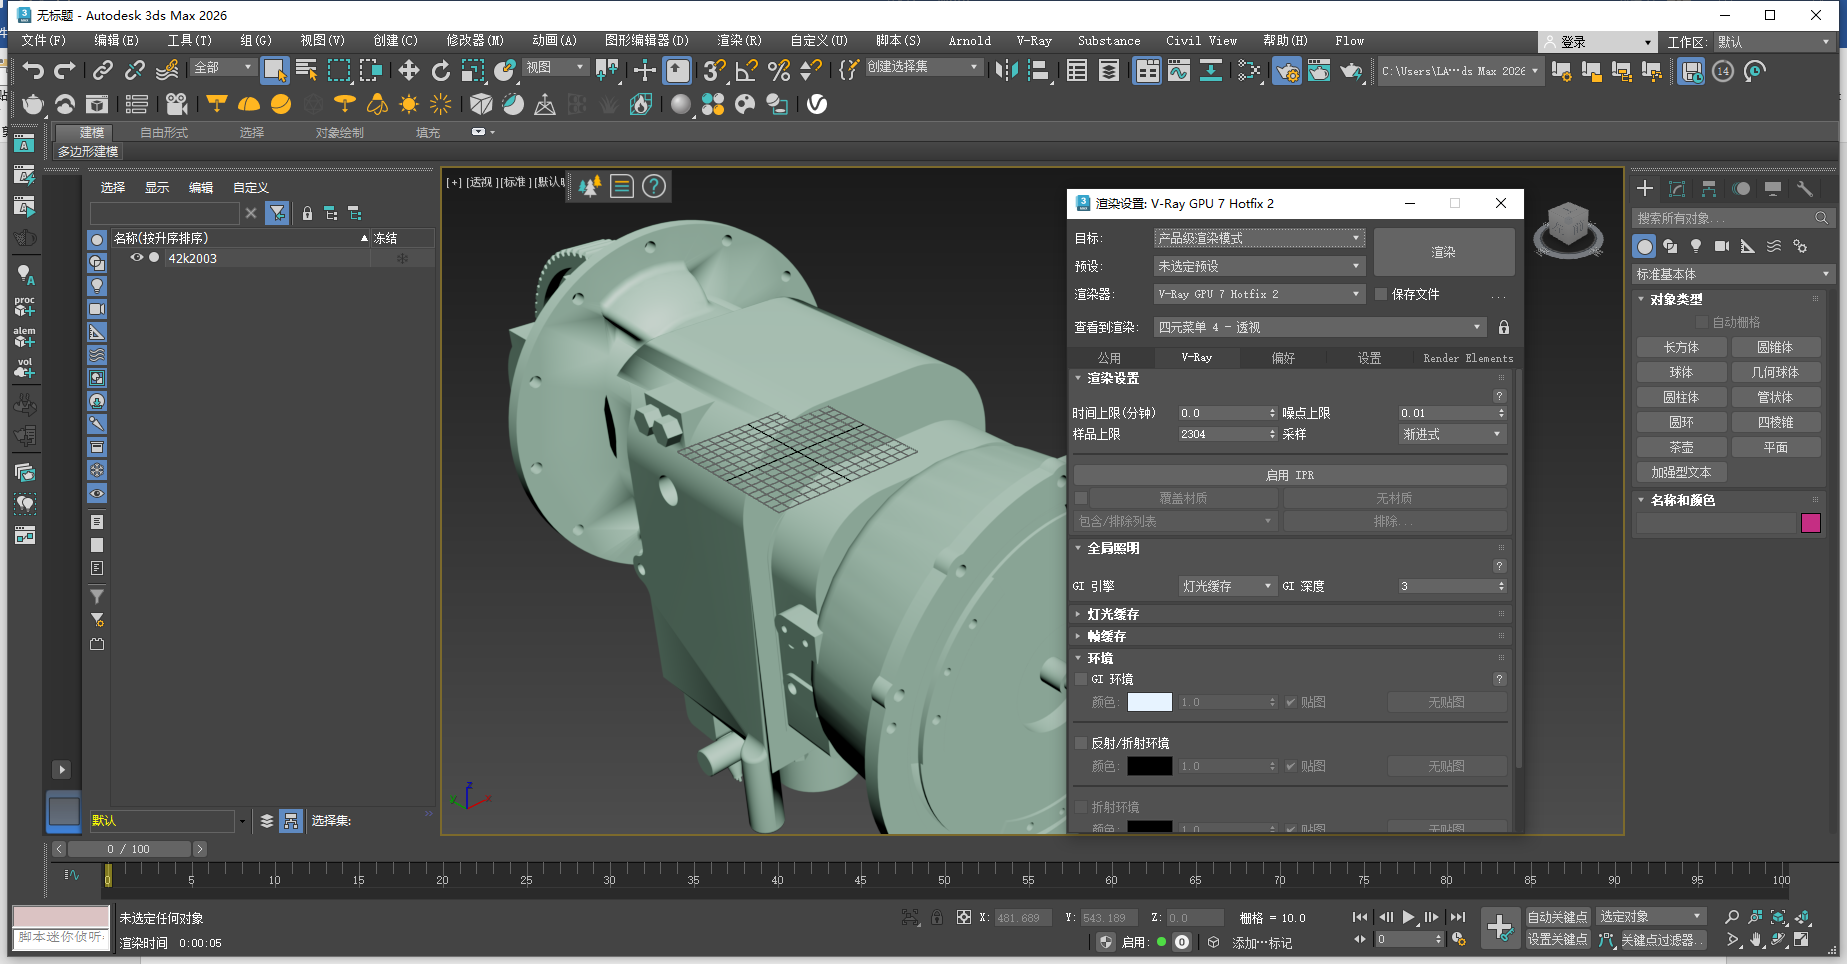Select the Link objects tool

103,70
